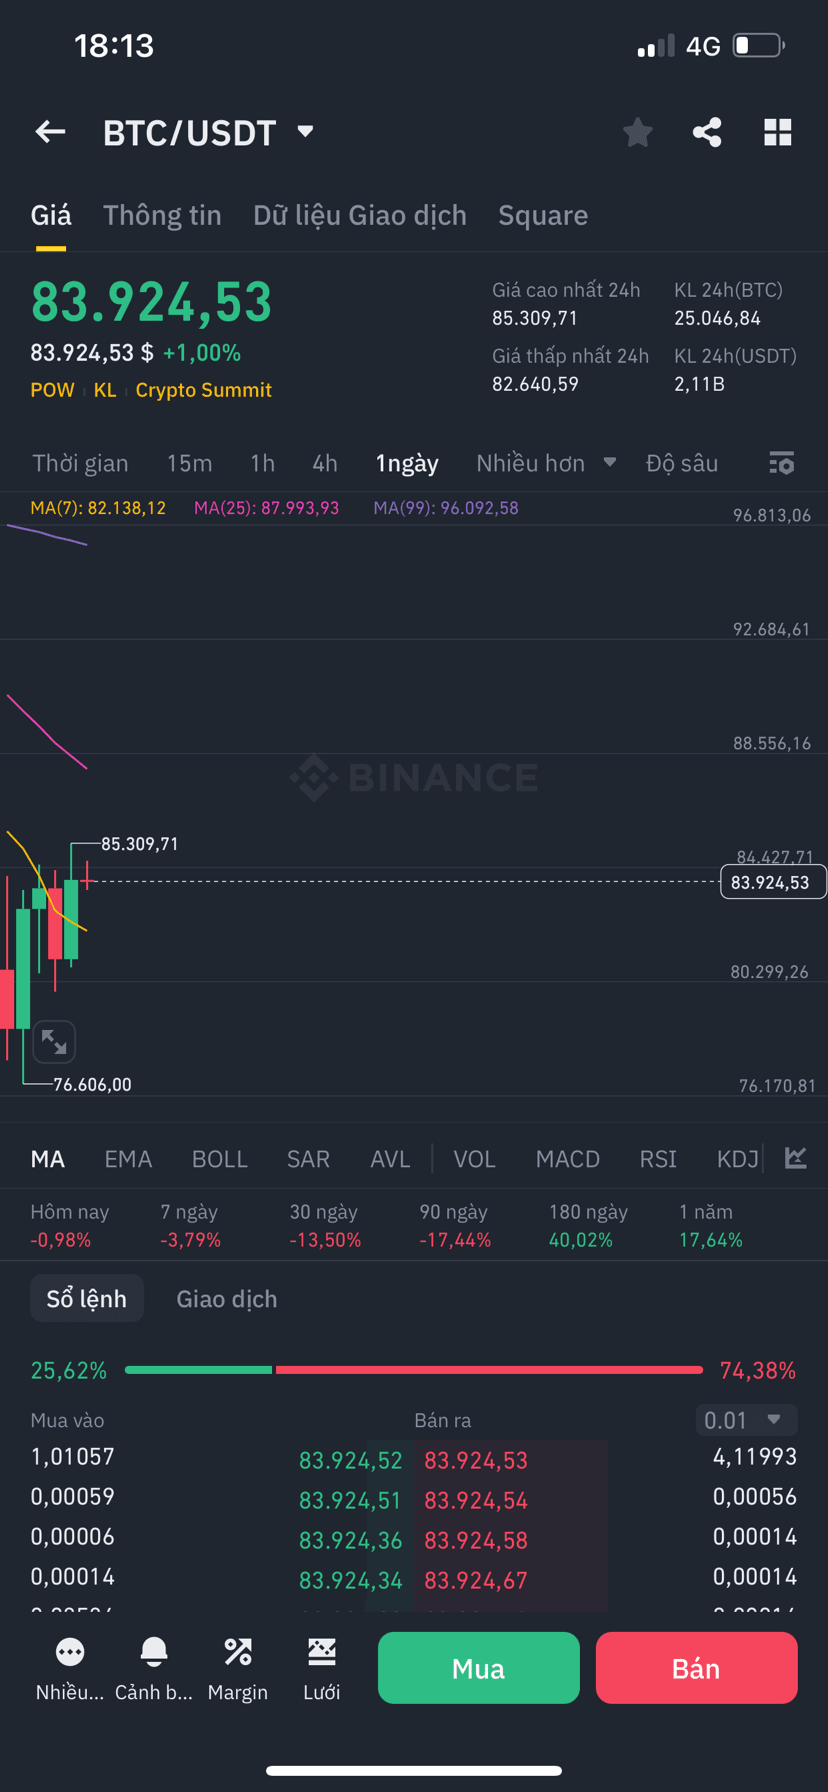Select the 1h timeframe
Viewport: 828px width, 1792px height.
262,463
